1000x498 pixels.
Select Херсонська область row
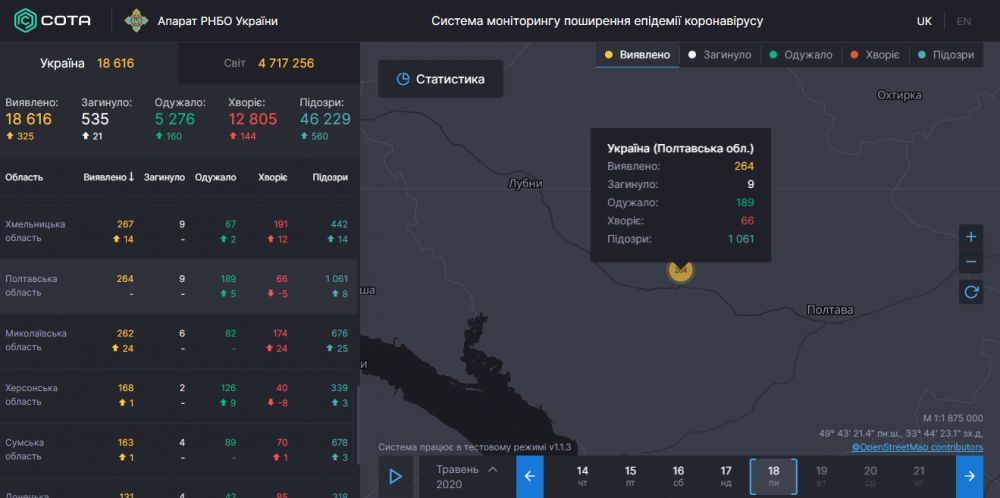click(x=179, y=395)
